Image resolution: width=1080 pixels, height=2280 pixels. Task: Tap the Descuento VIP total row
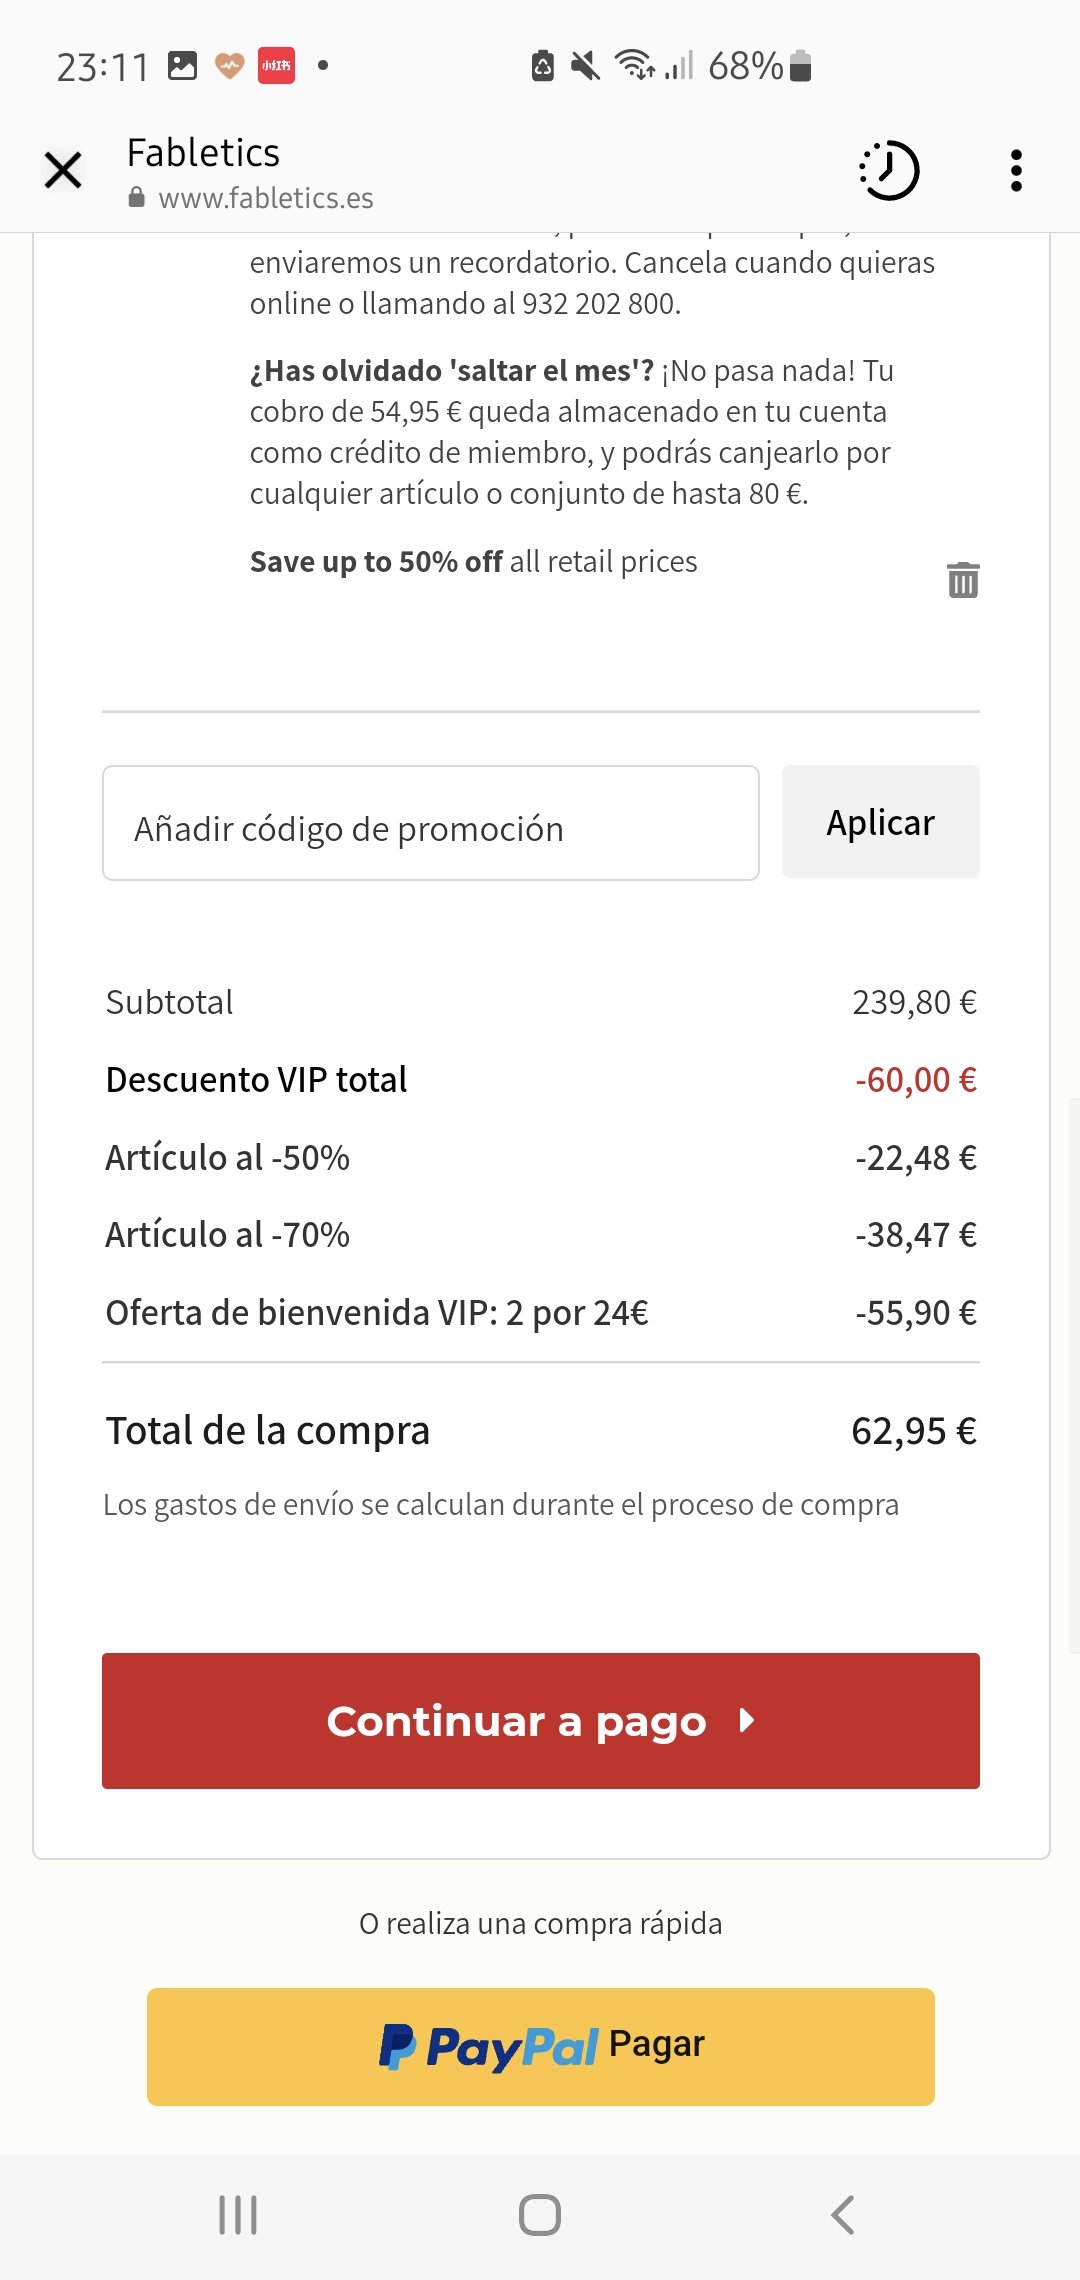click(x=541, y=1080)
